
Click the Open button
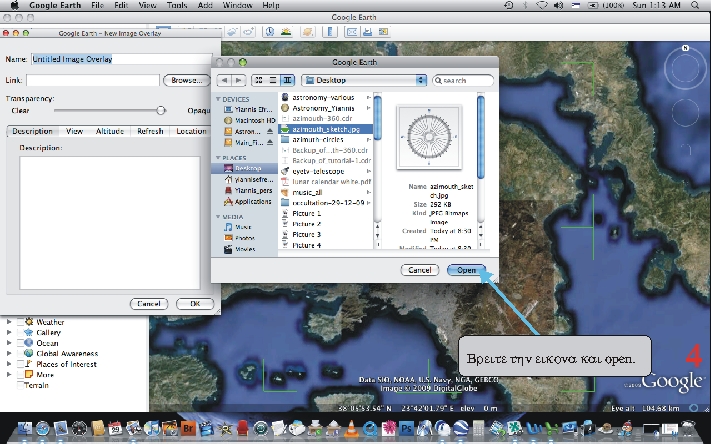coord(466,270)
